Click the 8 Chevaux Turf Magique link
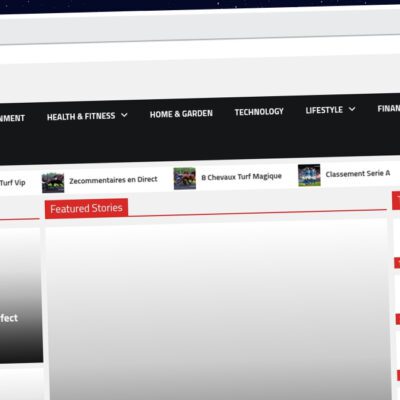The width and height of the screenshot is (400, 400). coord(242,177)
